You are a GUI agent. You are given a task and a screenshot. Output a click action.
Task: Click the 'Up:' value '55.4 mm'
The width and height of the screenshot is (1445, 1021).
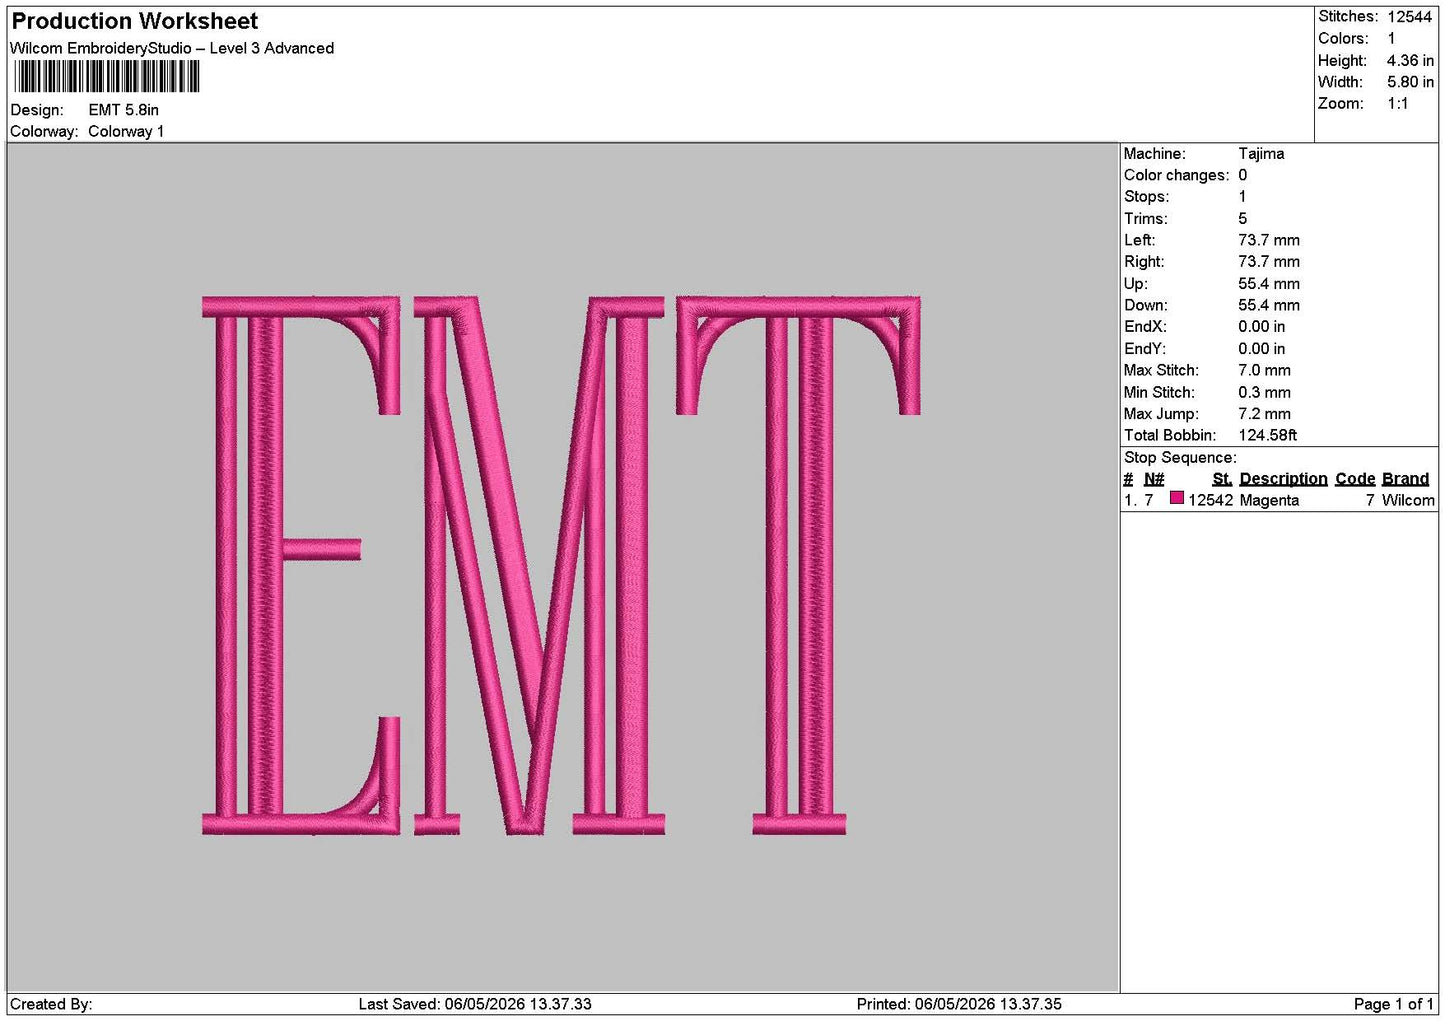pyautogui.click(x=1268, y=284)
